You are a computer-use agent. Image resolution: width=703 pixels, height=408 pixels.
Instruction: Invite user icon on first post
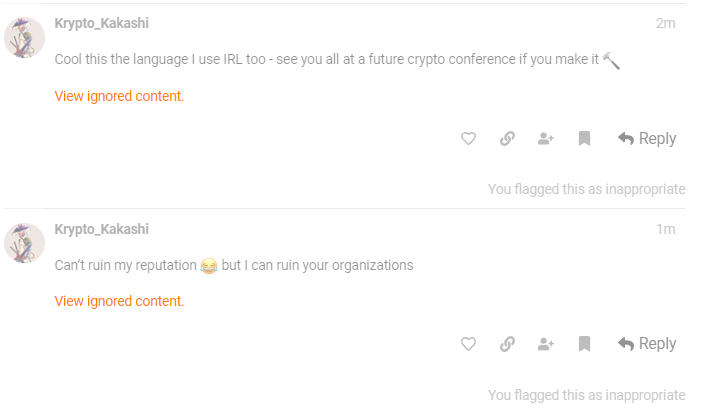tap(546, 139)
